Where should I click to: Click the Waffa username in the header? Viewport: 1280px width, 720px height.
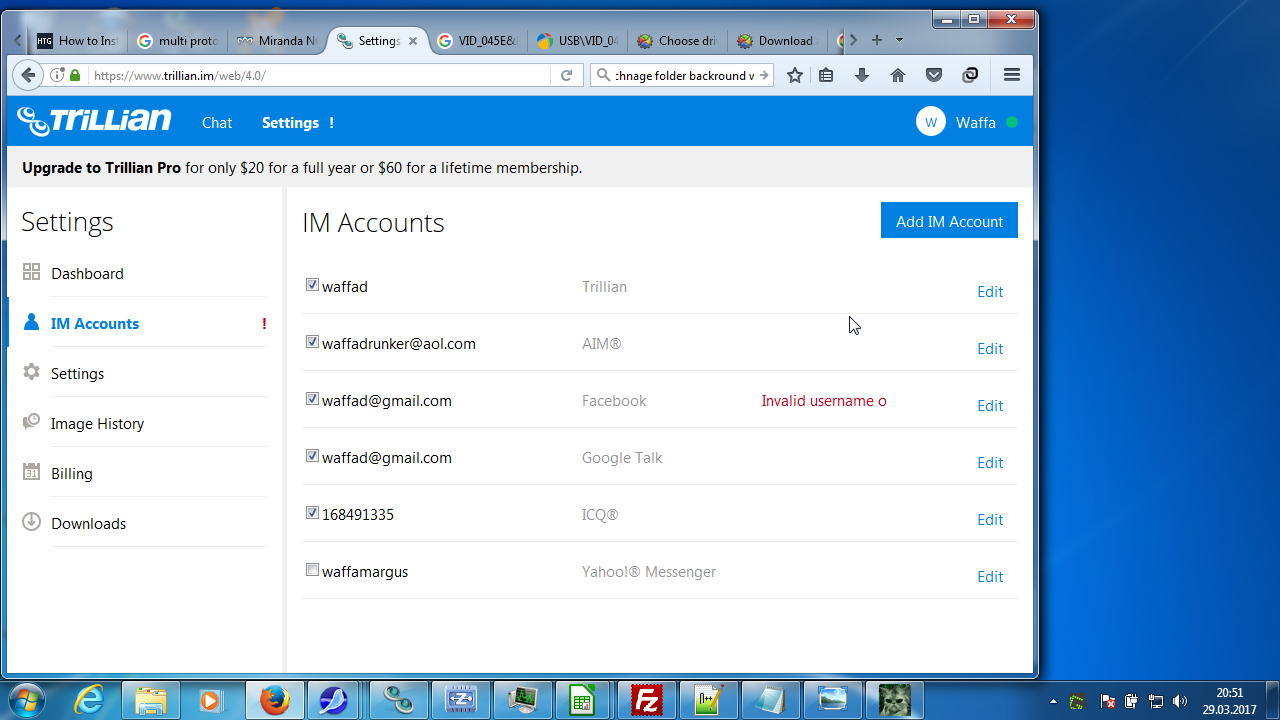pos(976,122)
